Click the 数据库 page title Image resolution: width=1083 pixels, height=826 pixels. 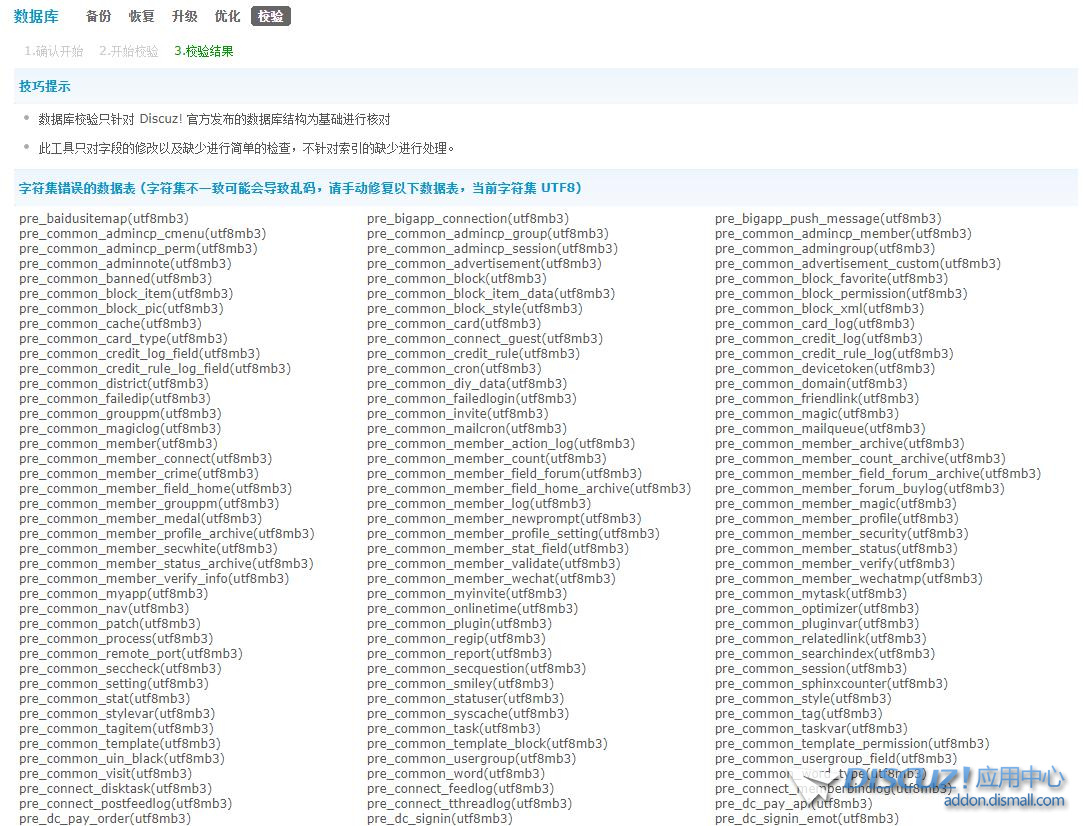pyautogui.click(x=36, y=16)
